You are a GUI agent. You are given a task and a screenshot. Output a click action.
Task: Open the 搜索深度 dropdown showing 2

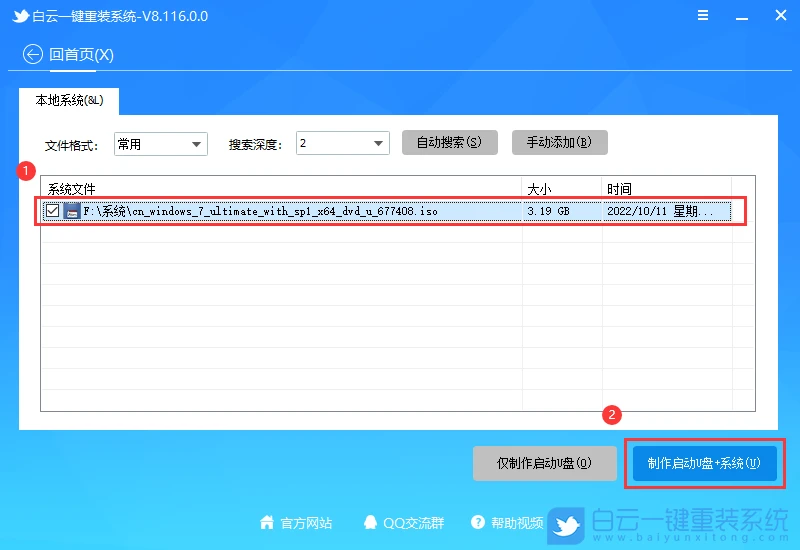pos(343,143)
